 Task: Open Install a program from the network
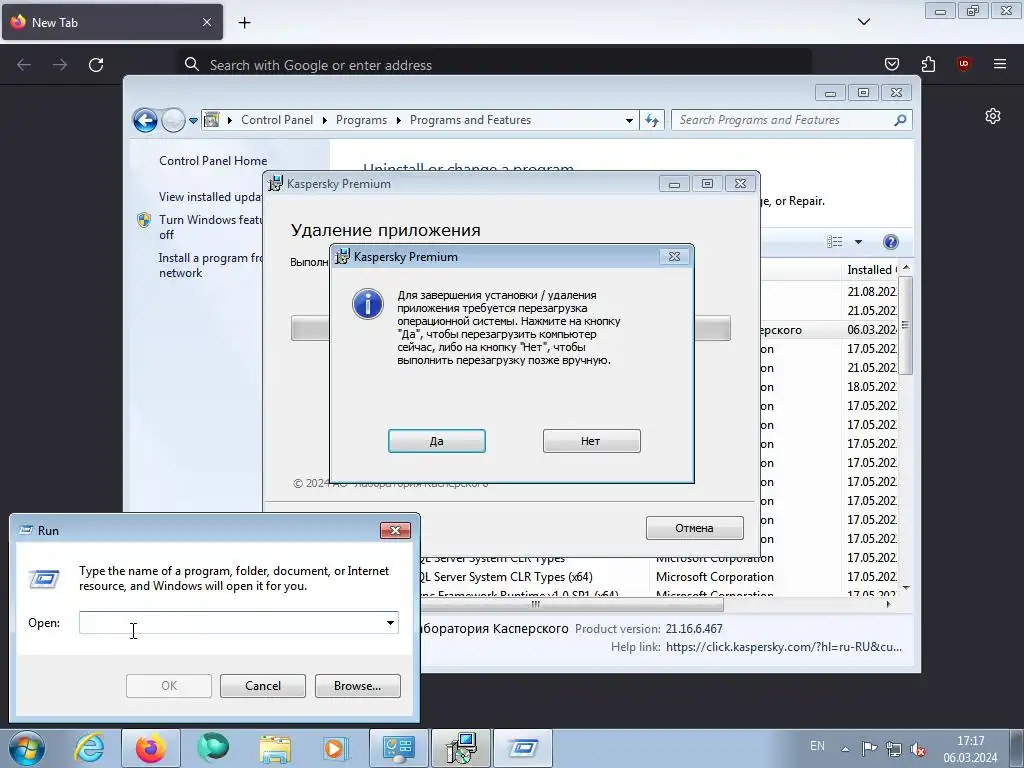210,265
